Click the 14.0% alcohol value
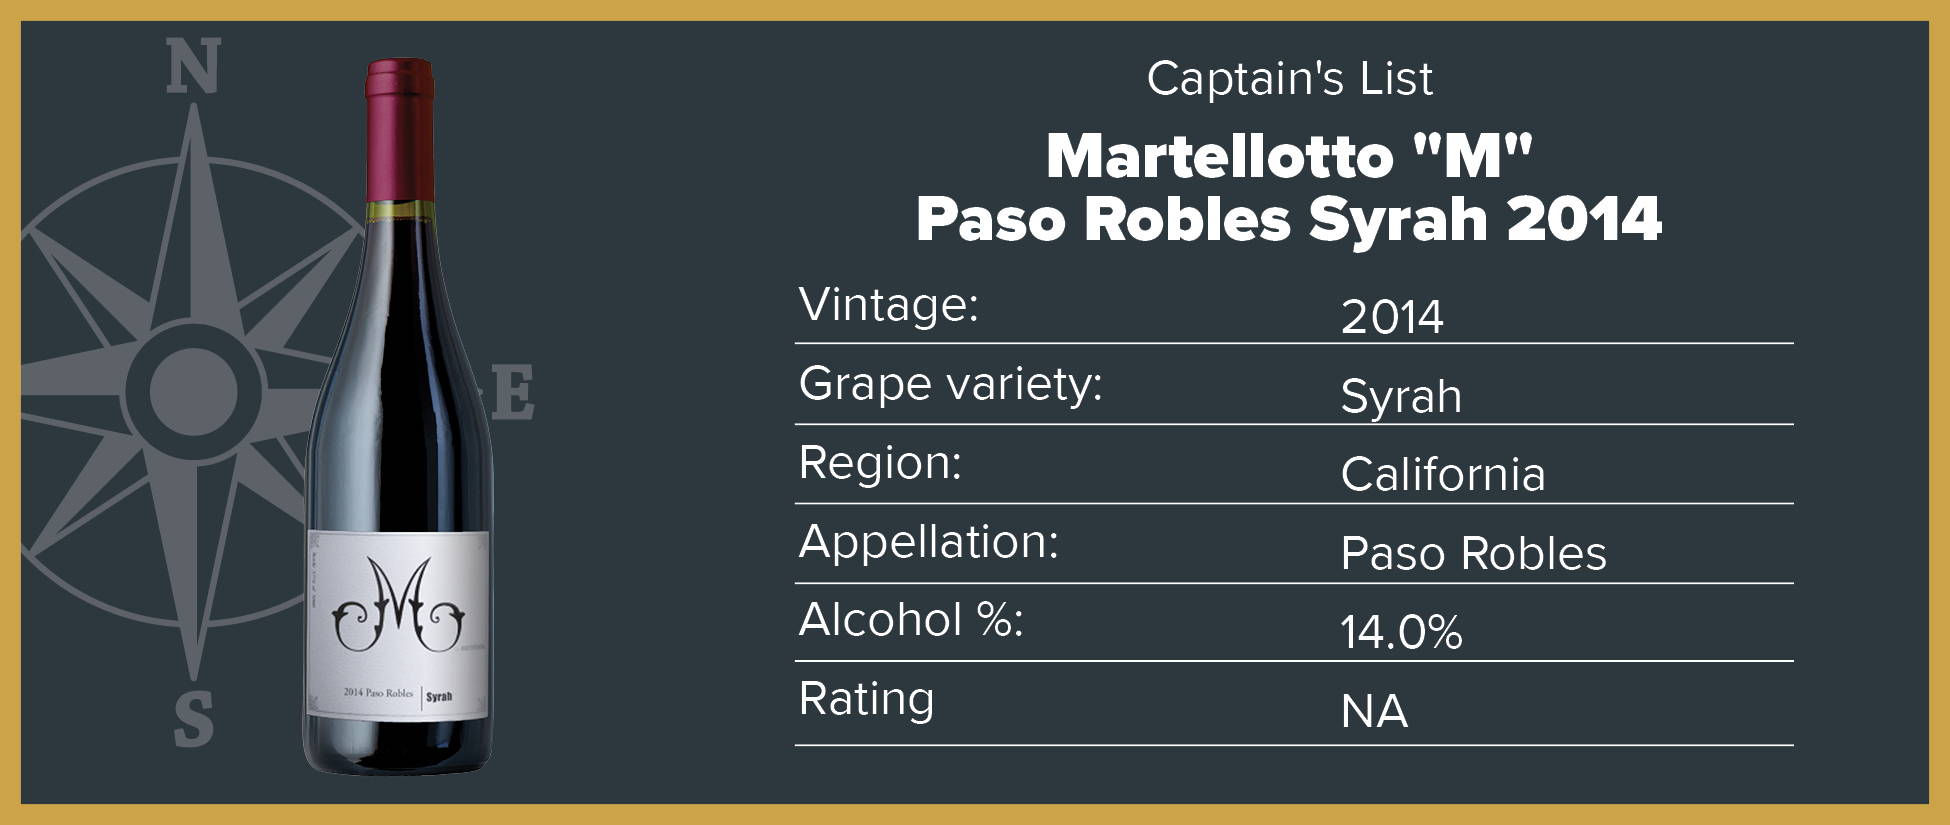This screenshot has height=825, width=1950. click(x=1401, y=632)
